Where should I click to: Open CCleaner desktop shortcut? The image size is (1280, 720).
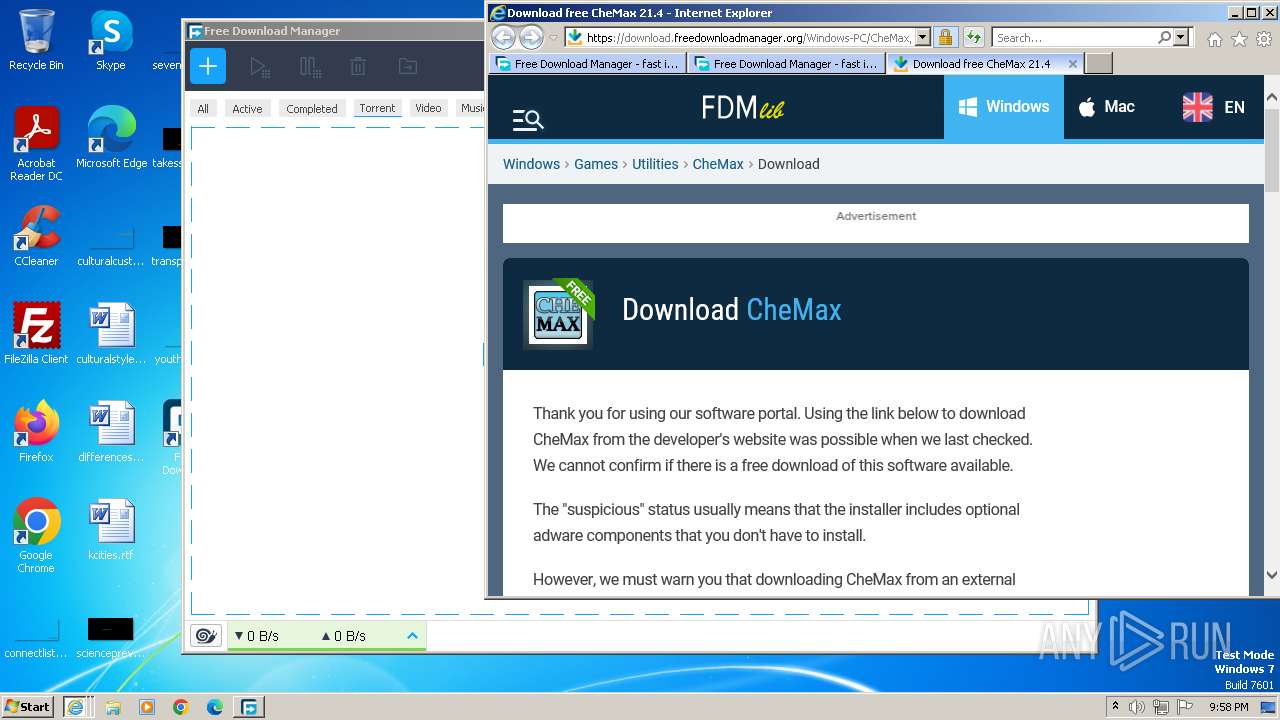click(x=36, y=236)
